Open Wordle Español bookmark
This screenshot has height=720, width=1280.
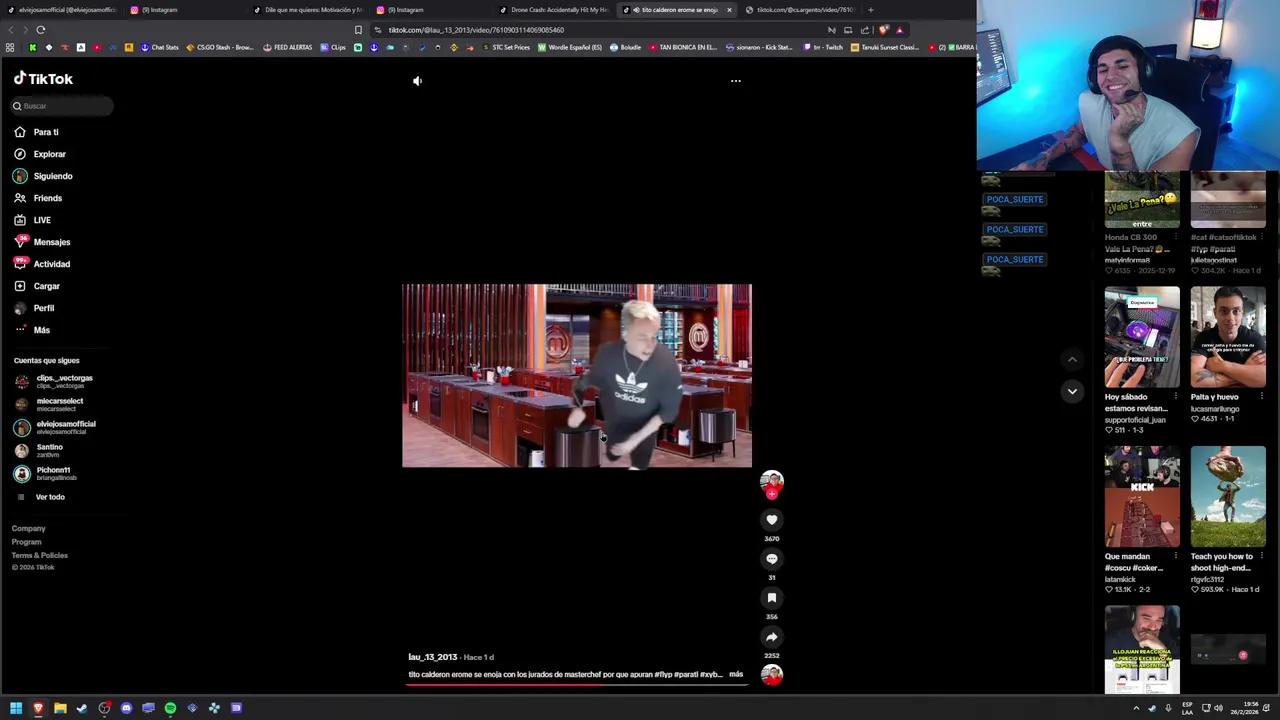coord(570,47)
